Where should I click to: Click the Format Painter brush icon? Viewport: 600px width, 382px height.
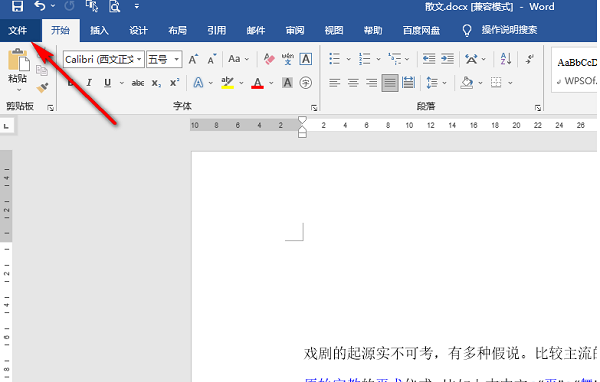tap(42, 88)
